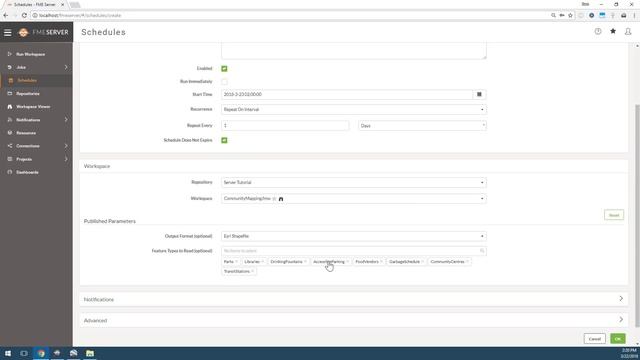Open the Workspace dropdown
The image size is (640, 360).
pos(354,198)
